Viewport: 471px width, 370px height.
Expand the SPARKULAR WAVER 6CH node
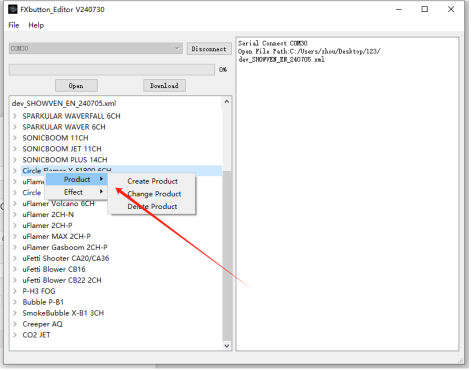click(x=15, y=127)
